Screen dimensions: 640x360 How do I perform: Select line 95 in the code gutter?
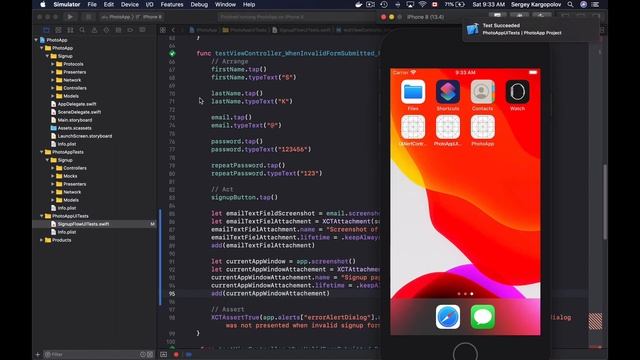172,293
